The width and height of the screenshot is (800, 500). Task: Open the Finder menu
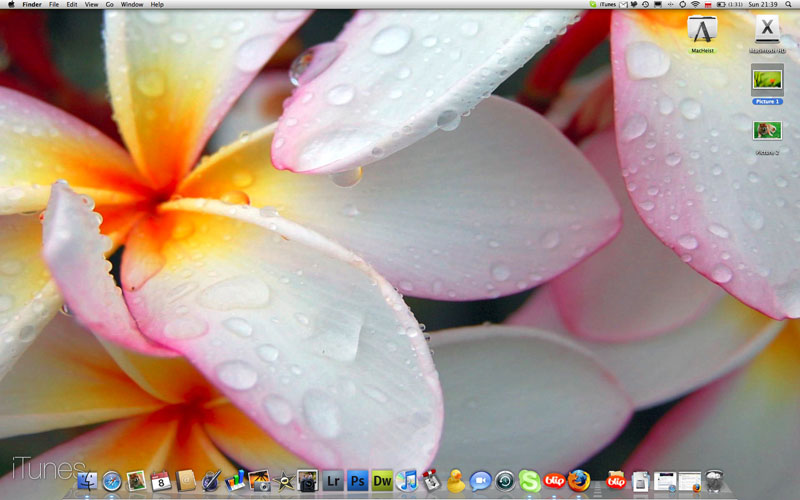point(32,5)
